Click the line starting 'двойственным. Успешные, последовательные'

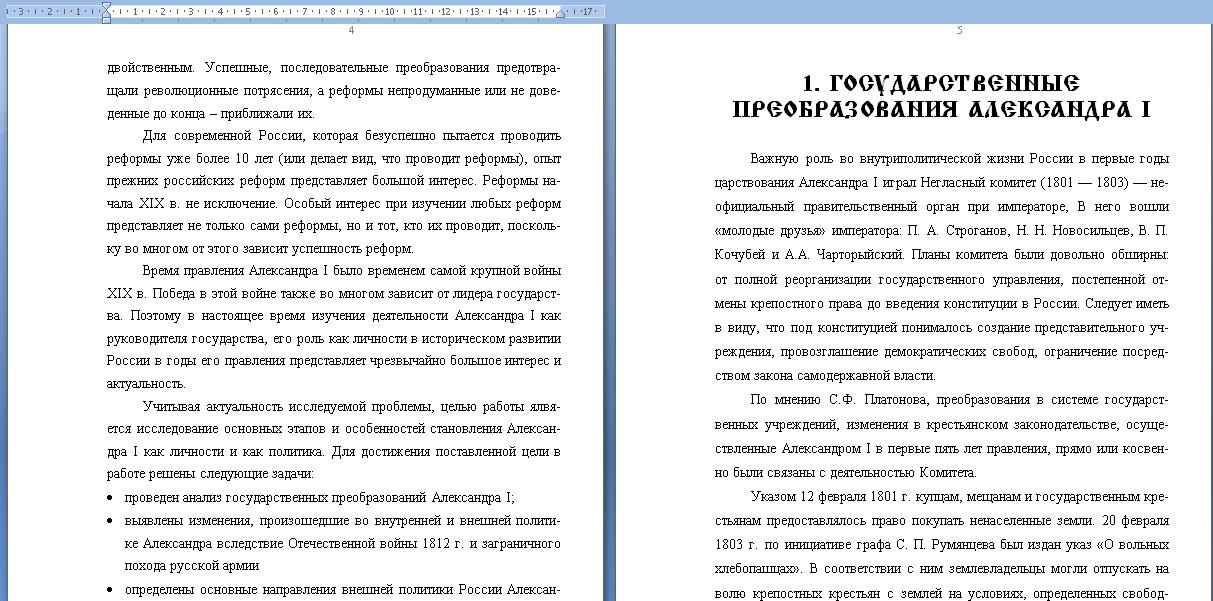[x=334, y=68]
